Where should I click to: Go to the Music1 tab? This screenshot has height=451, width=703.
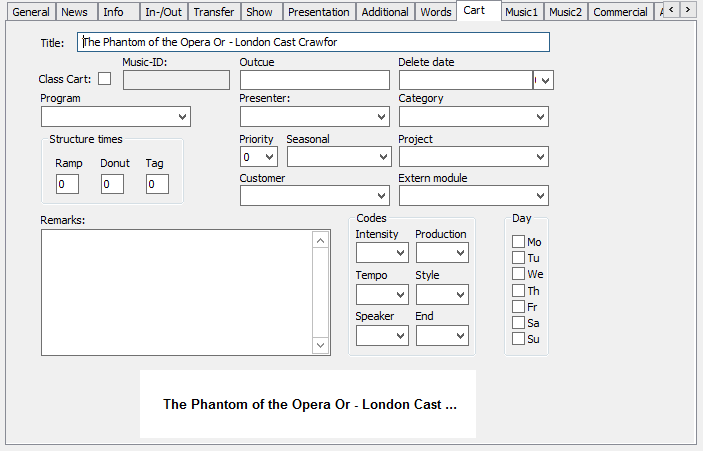click(521, 12)
